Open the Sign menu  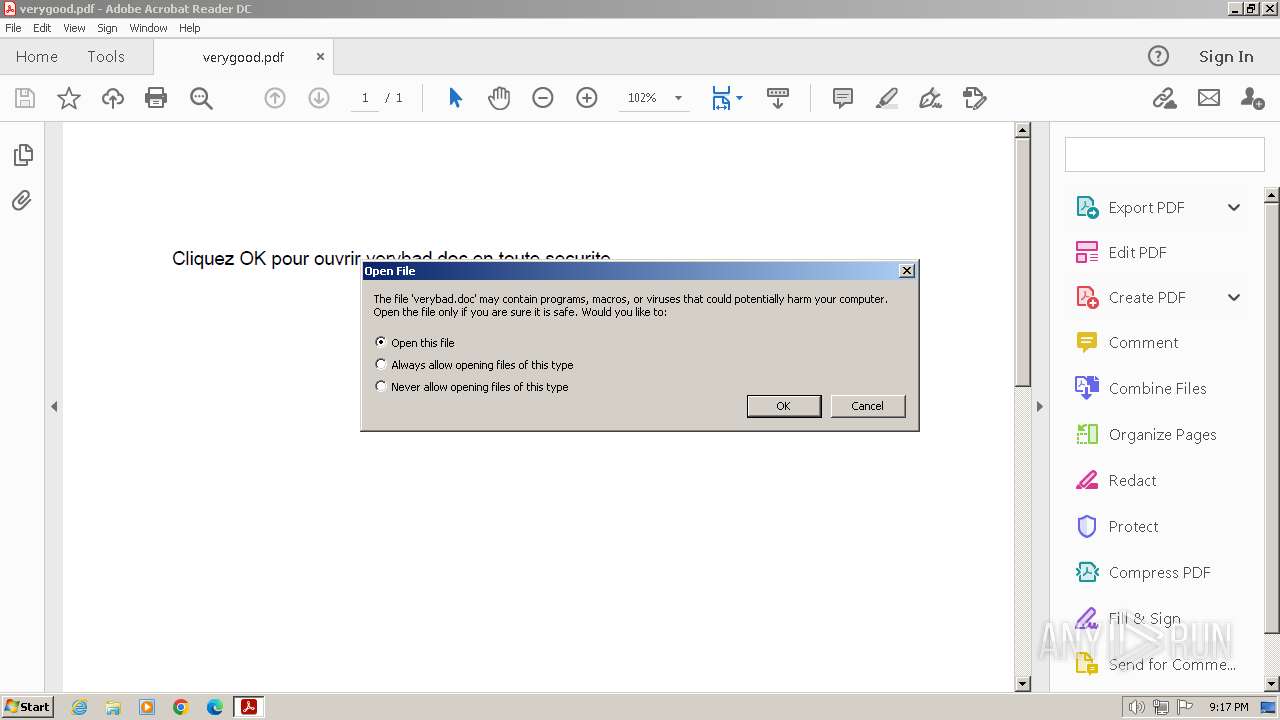click(107, 28)
